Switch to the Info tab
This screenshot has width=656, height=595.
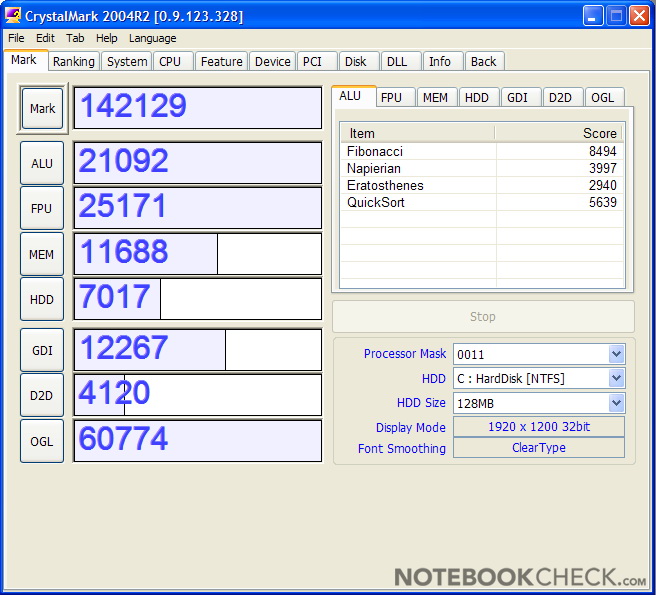click(x=443, y=62)
